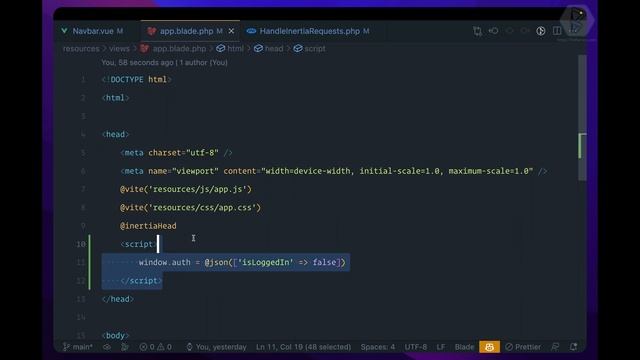This screenshot has height=360, width=640.
Task: Click the Ln 11, Col 19 position indicator
Action: tap(303, 347)
